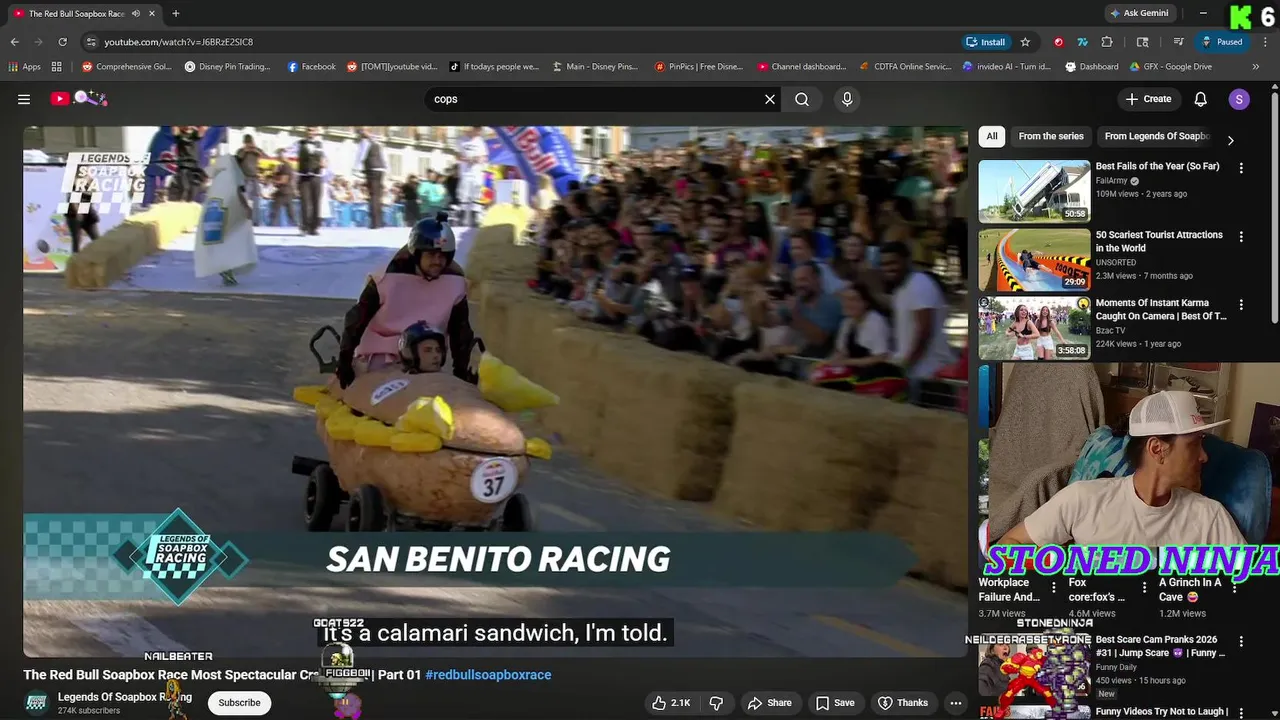Clear the search box text with X
The height and width of the screenshot is (720, 1280).
tap(770, 99)
